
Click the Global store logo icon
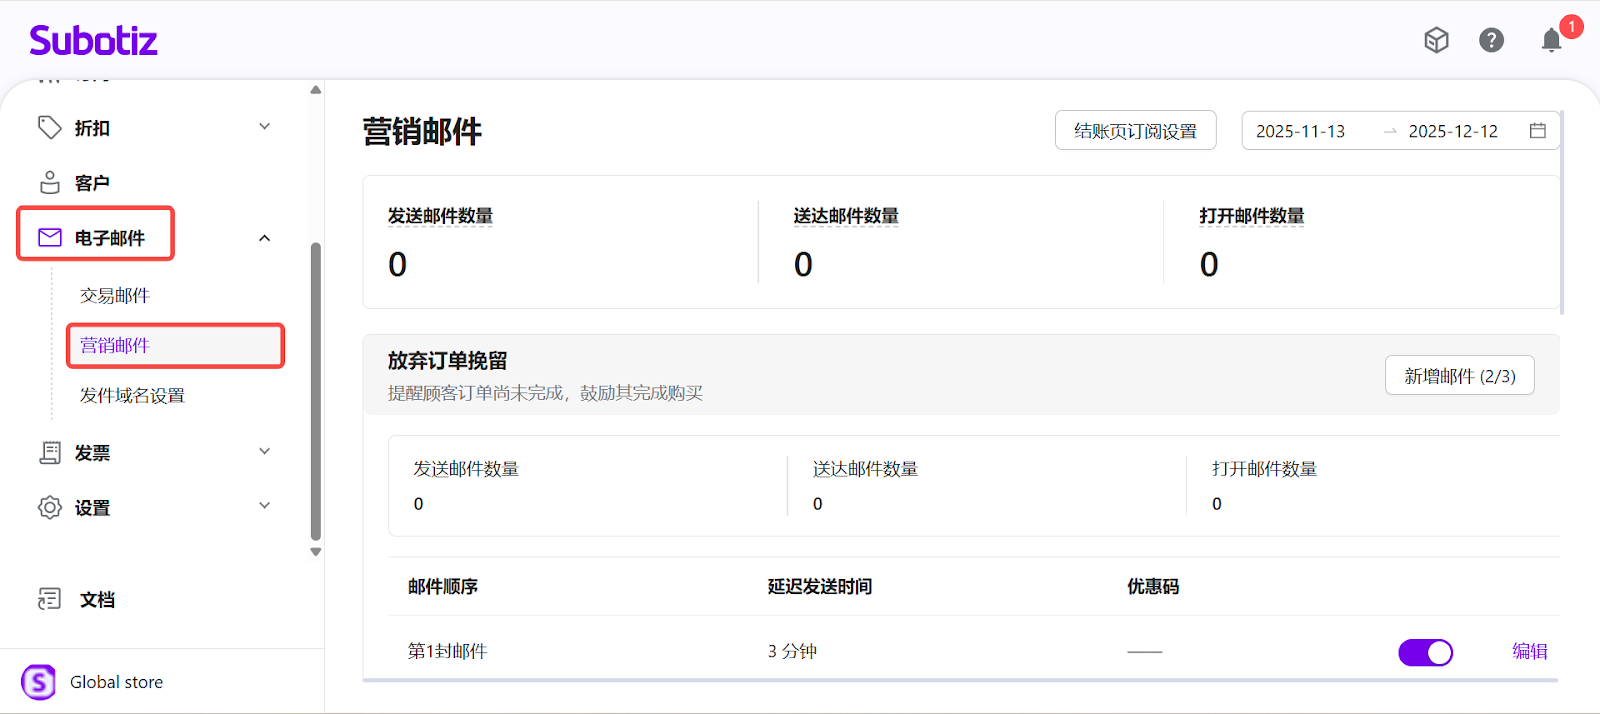tap(39, 682)
